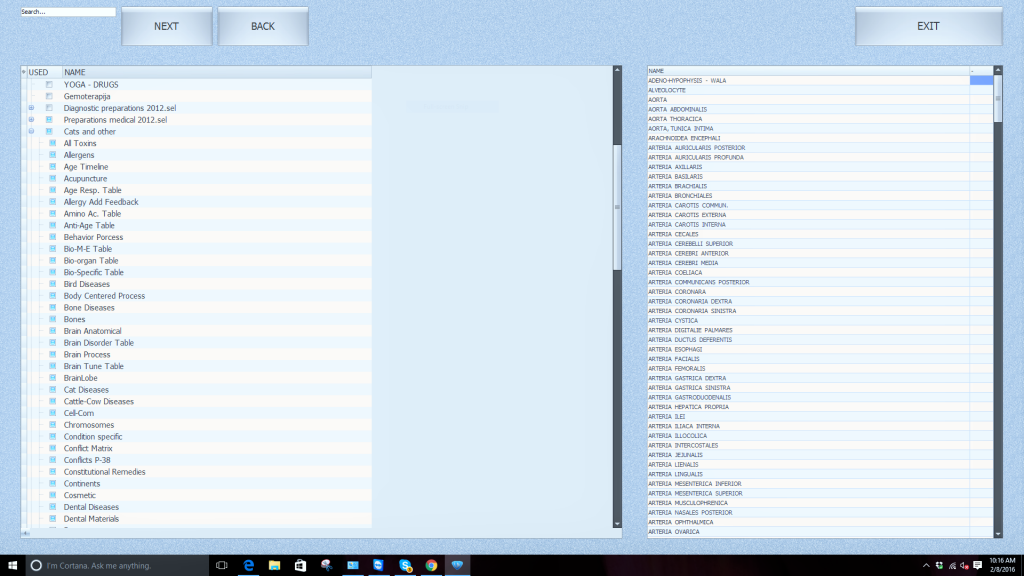Click the EXIT button
Image resolution: width=1024 pixels, height=576 pixels.
pos(928,26)
